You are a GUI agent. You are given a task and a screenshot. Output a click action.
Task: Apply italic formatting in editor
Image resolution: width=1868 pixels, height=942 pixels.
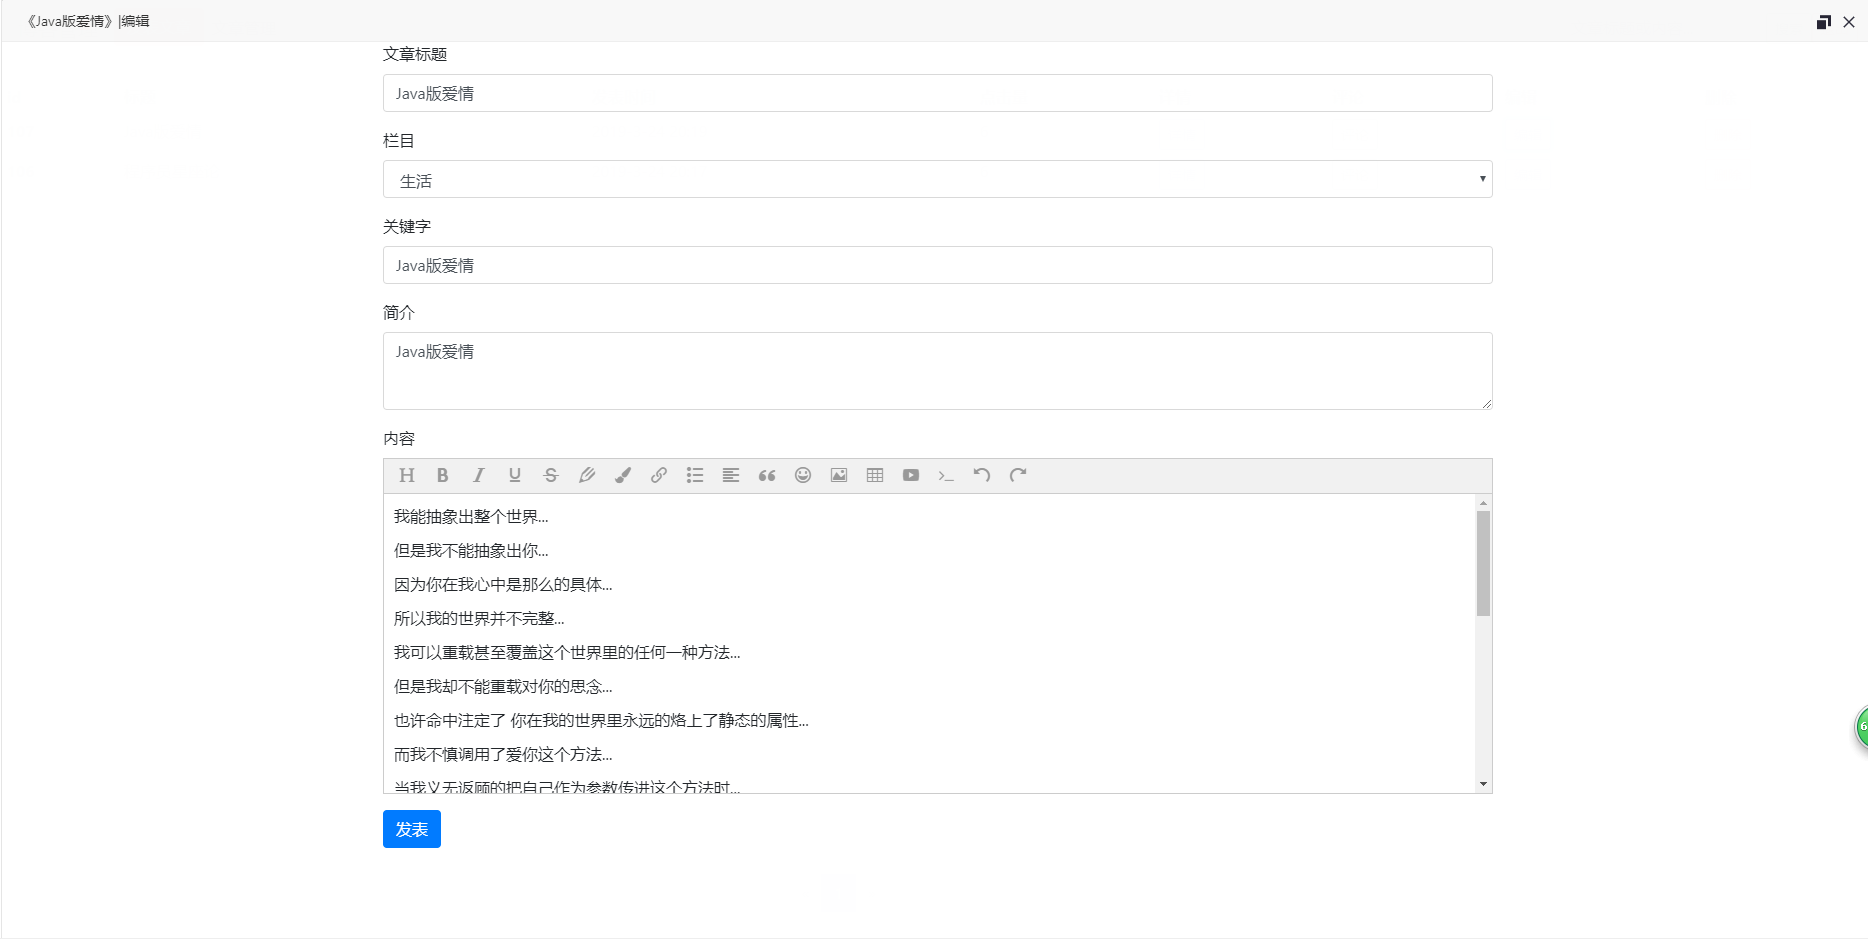[x=479, y=476]
